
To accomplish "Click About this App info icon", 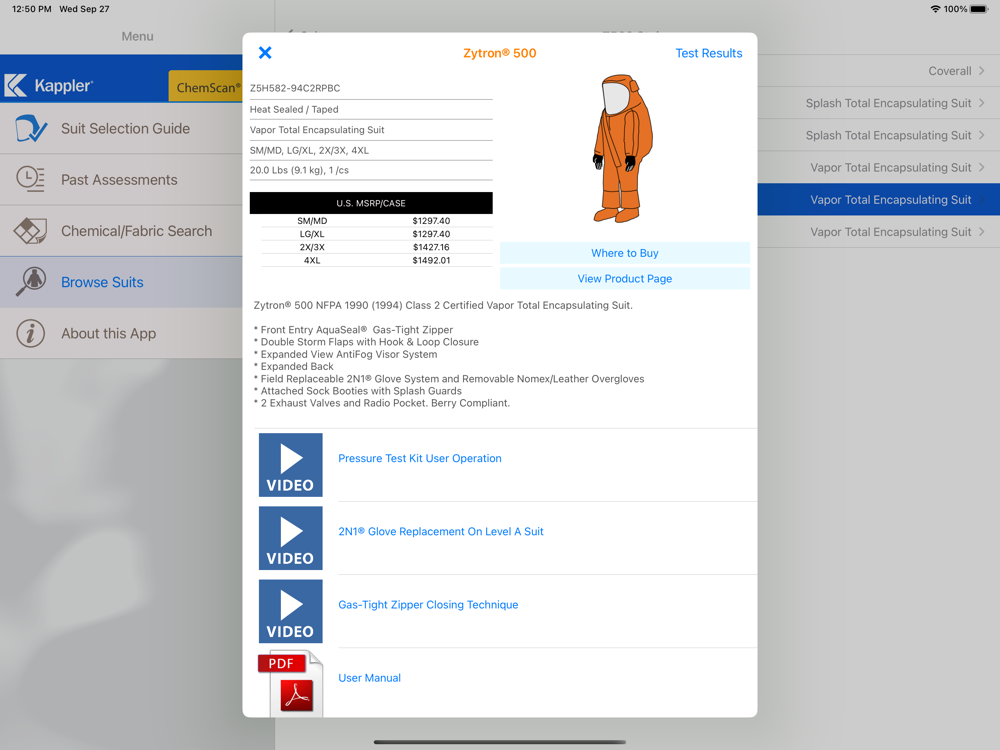I will click(31, 334).
